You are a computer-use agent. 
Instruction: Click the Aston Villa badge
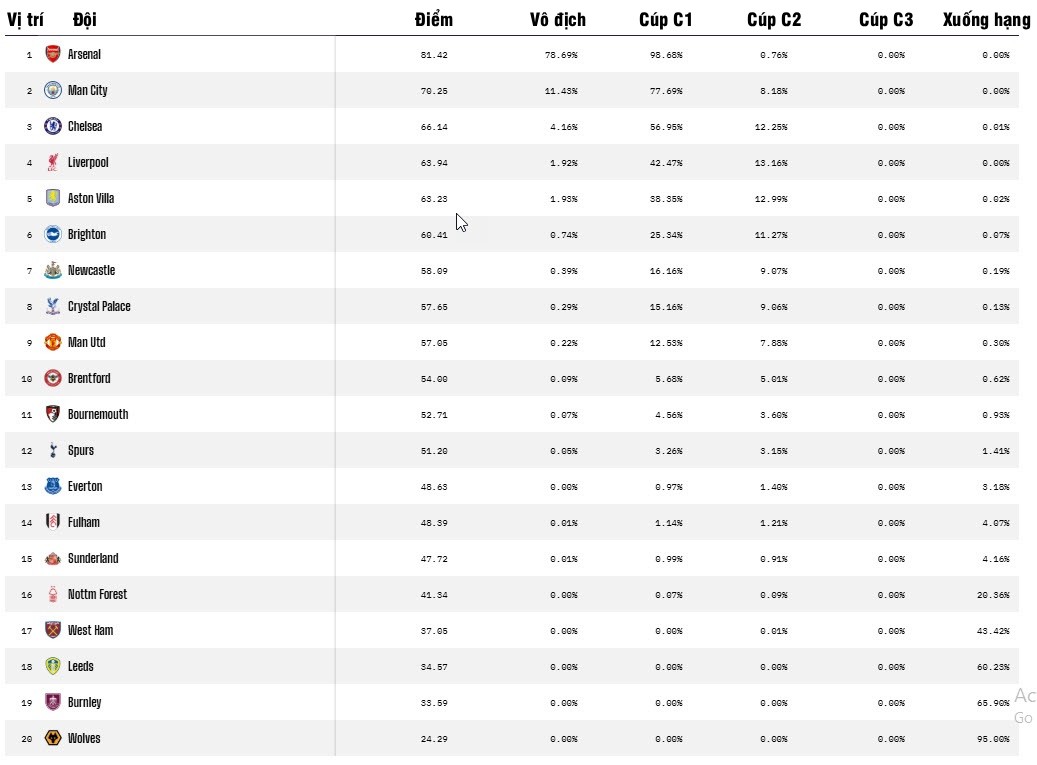(x=53, y=199)
